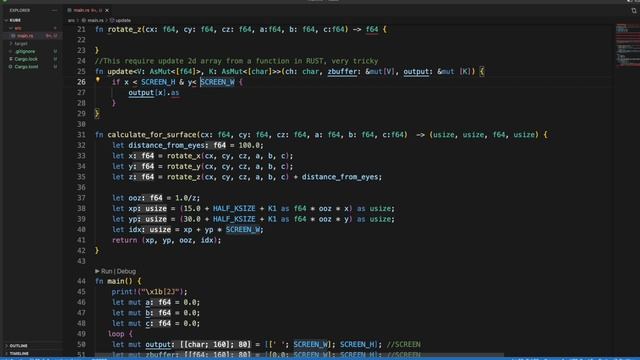Screen dimensions: 640x360
Task: Click line number 37 in the gutter
Action: tap(81, 198)
